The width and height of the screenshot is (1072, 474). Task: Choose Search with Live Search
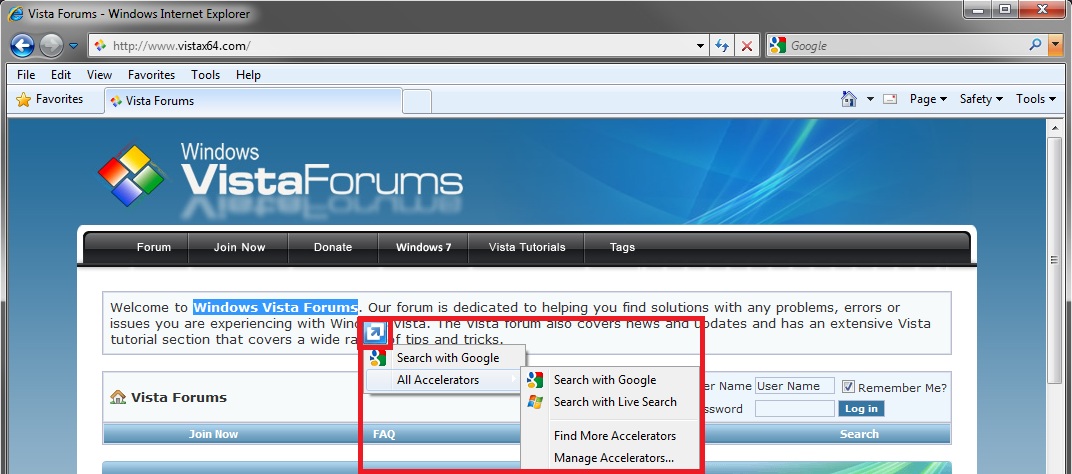610,401
